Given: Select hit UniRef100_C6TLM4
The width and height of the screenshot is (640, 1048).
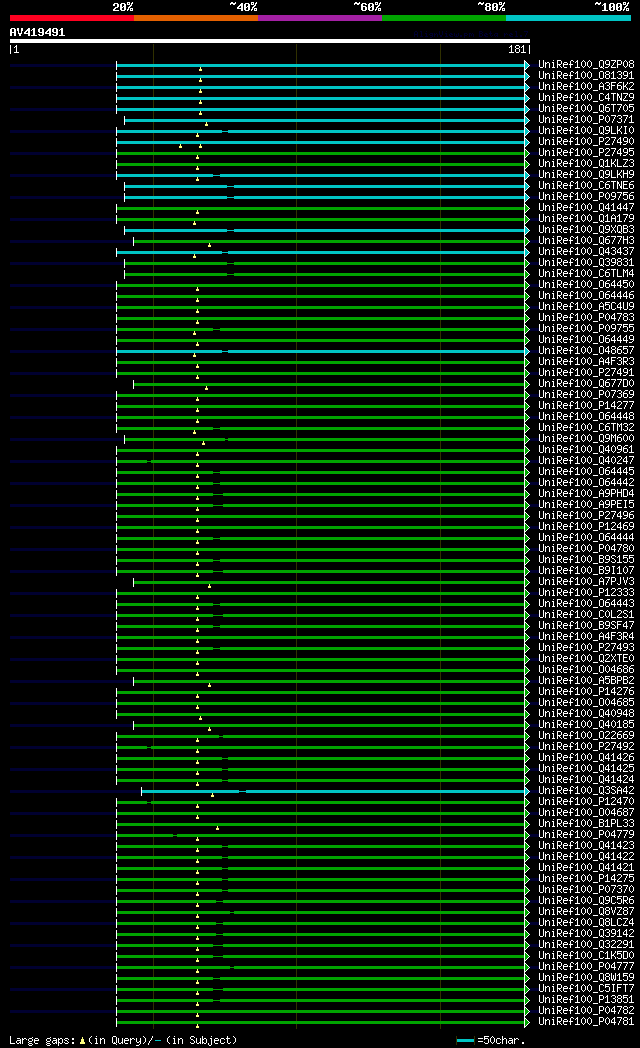Looking at the screenshot, I should click(x=587, y=273).
